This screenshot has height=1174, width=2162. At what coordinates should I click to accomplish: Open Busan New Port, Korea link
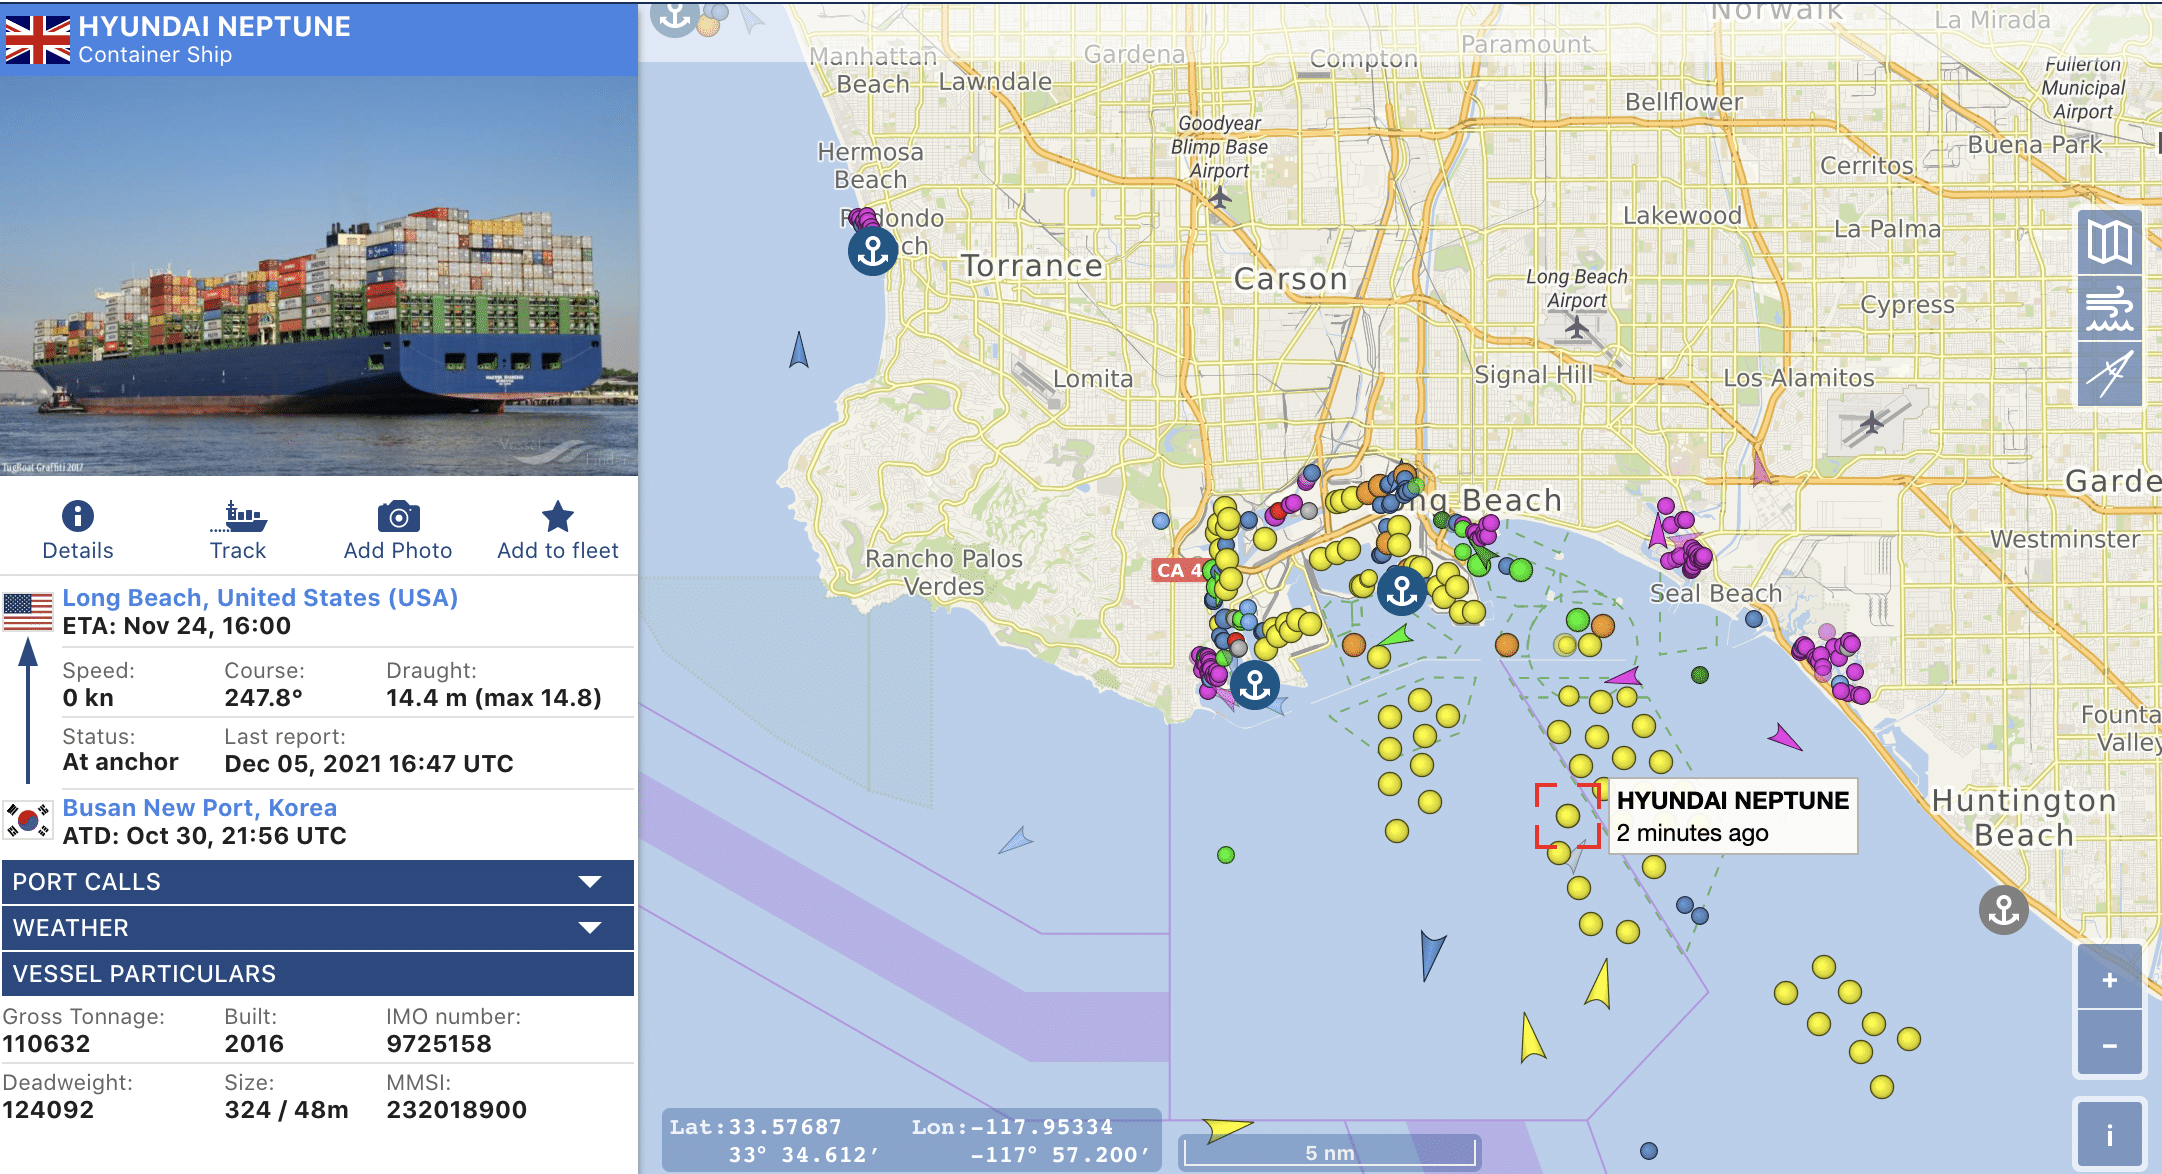coord(199,808)
